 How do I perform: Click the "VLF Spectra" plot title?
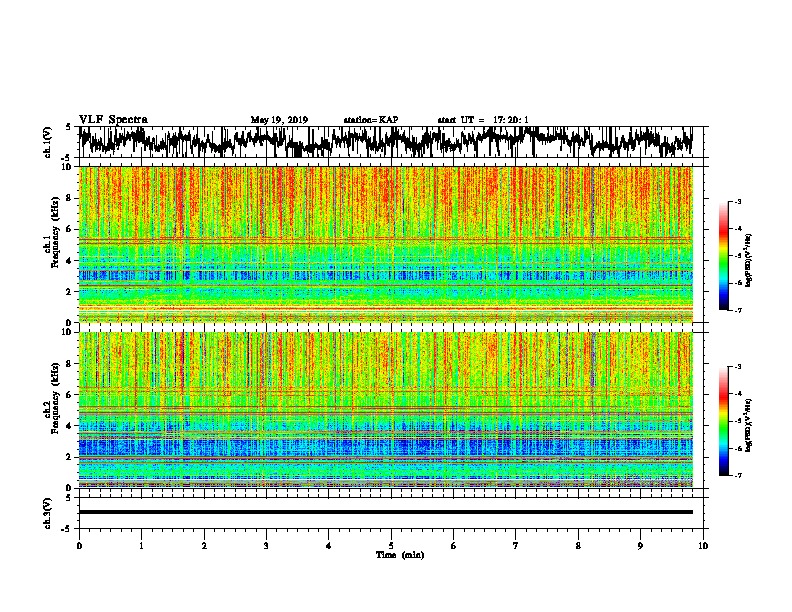pos(113,120)
